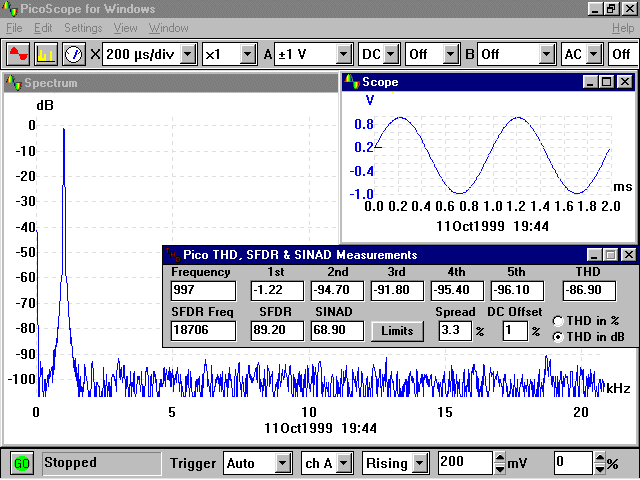Open the meter view toolbar icon
Viewport: 640px width, 480px height.
(x=74, y=53)
